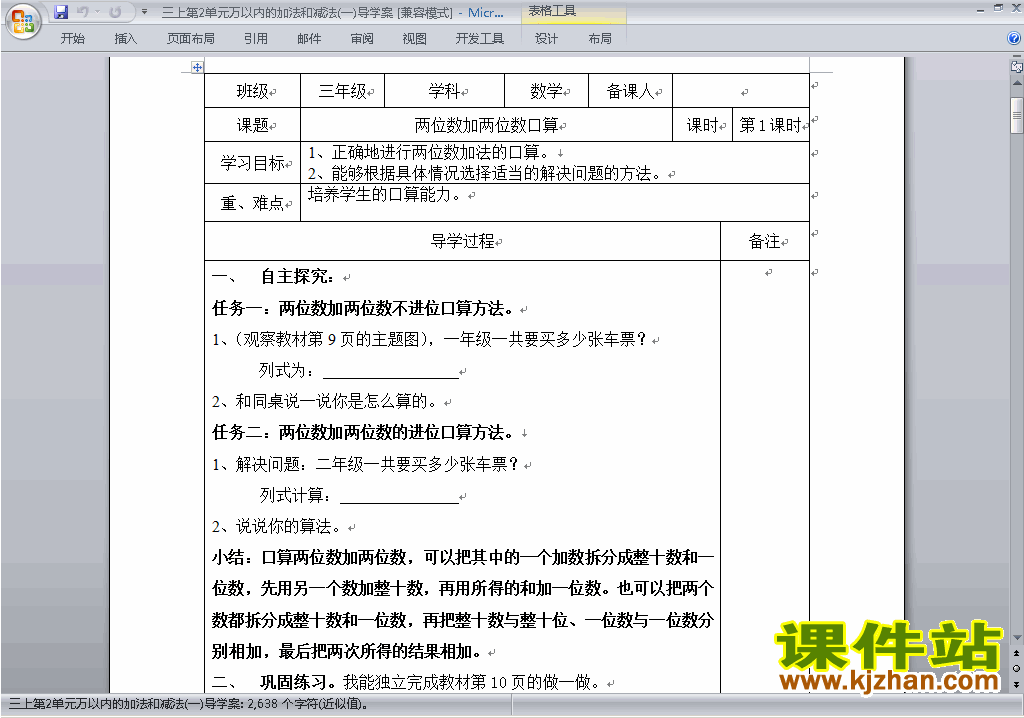Open table tools 设计 tab
The height and width of the screenshot is (718, 1024).
click(x=546, y=39)
